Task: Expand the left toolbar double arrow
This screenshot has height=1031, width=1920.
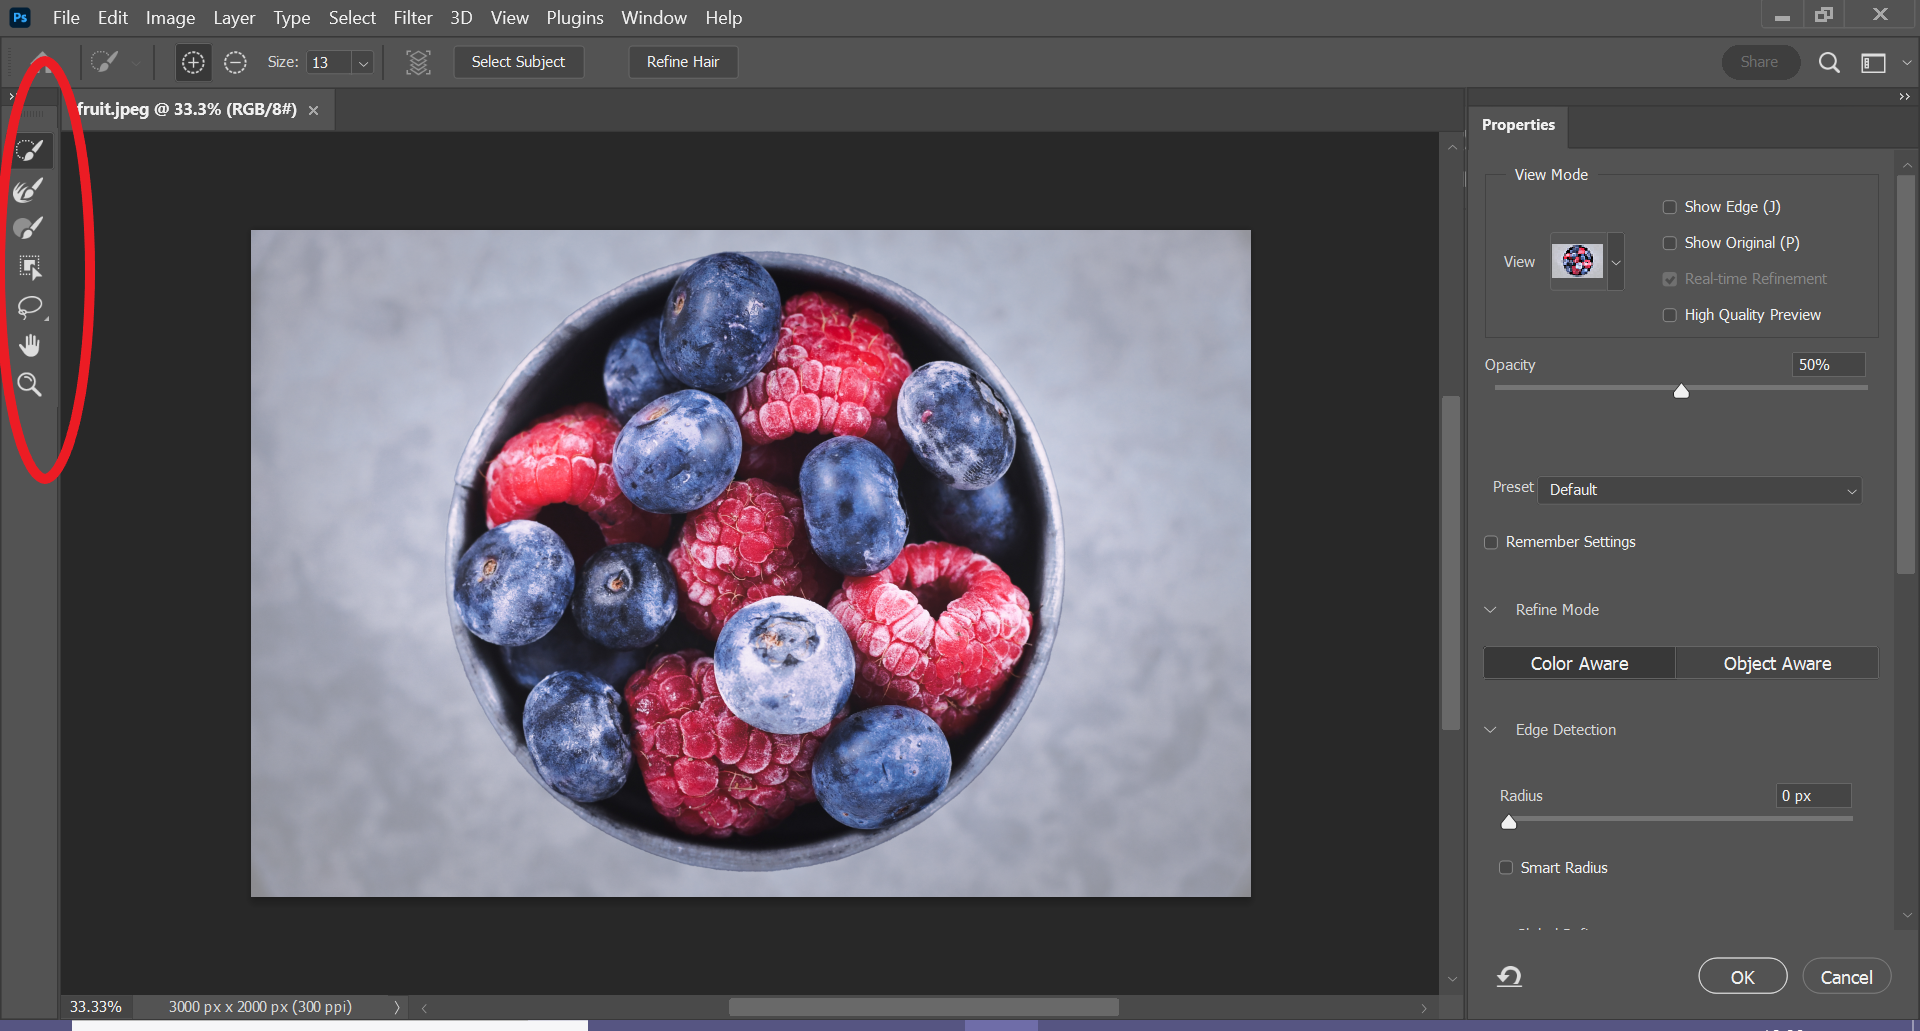Action: point(11,96)
